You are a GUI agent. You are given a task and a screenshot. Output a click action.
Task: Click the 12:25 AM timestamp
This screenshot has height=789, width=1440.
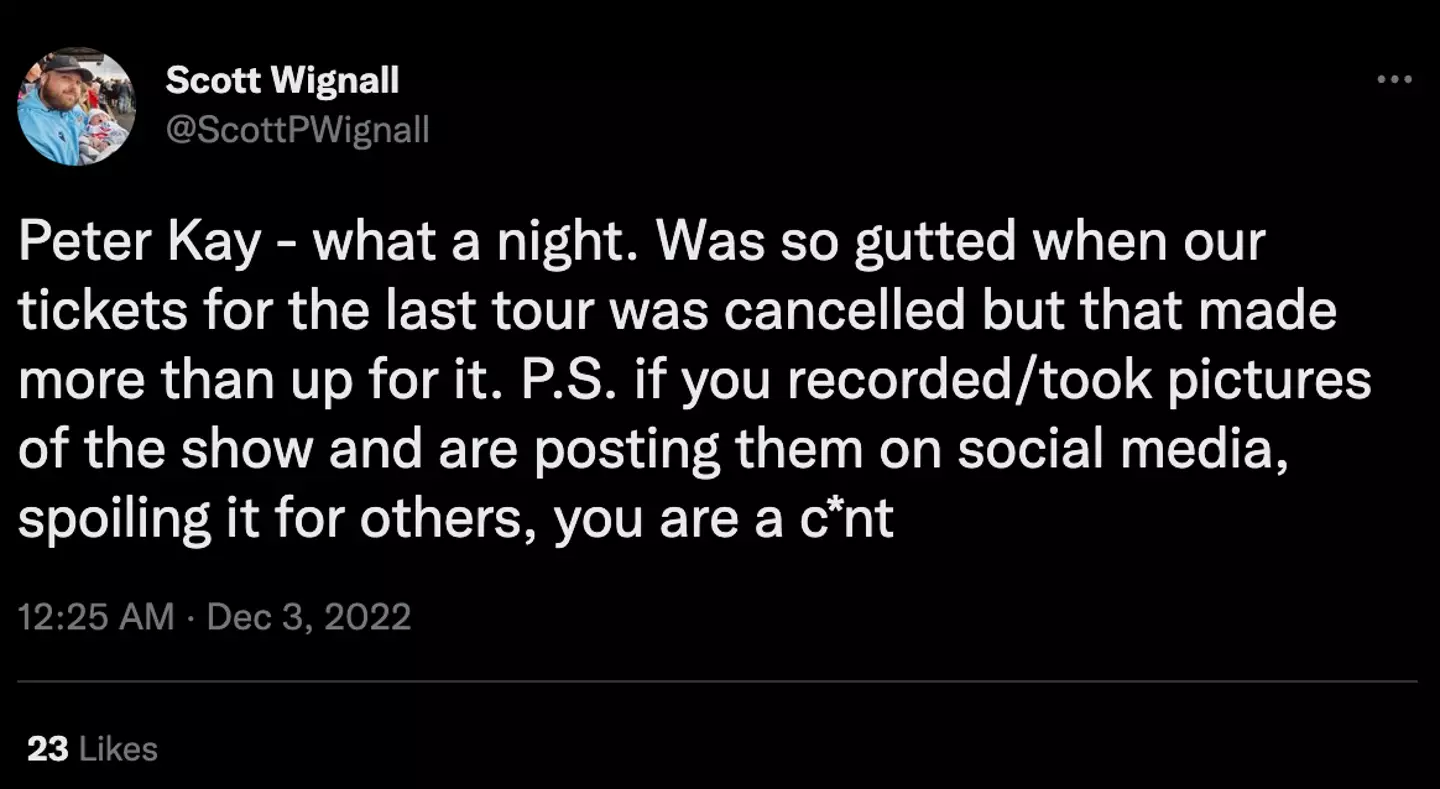(96, 616)
